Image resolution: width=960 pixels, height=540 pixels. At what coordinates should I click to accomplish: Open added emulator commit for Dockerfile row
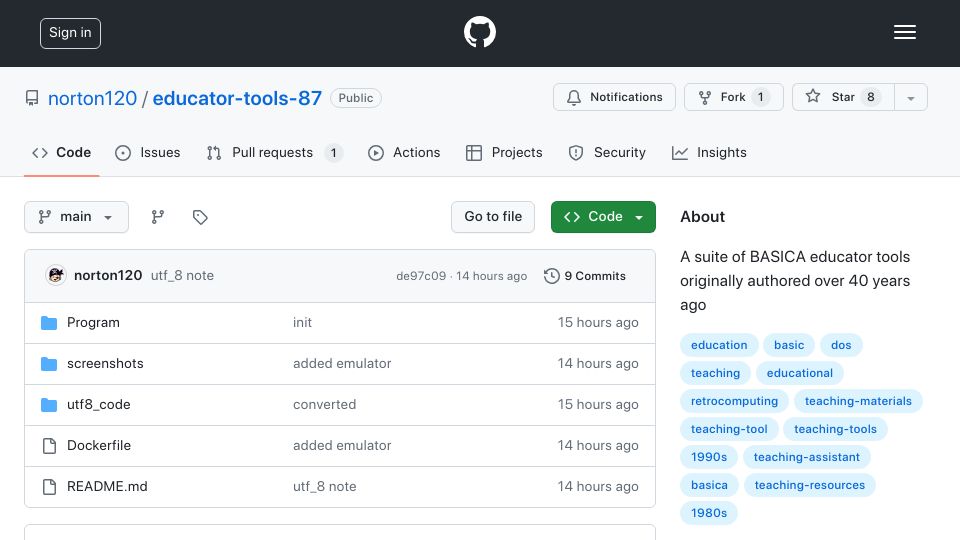coord(342,446)
